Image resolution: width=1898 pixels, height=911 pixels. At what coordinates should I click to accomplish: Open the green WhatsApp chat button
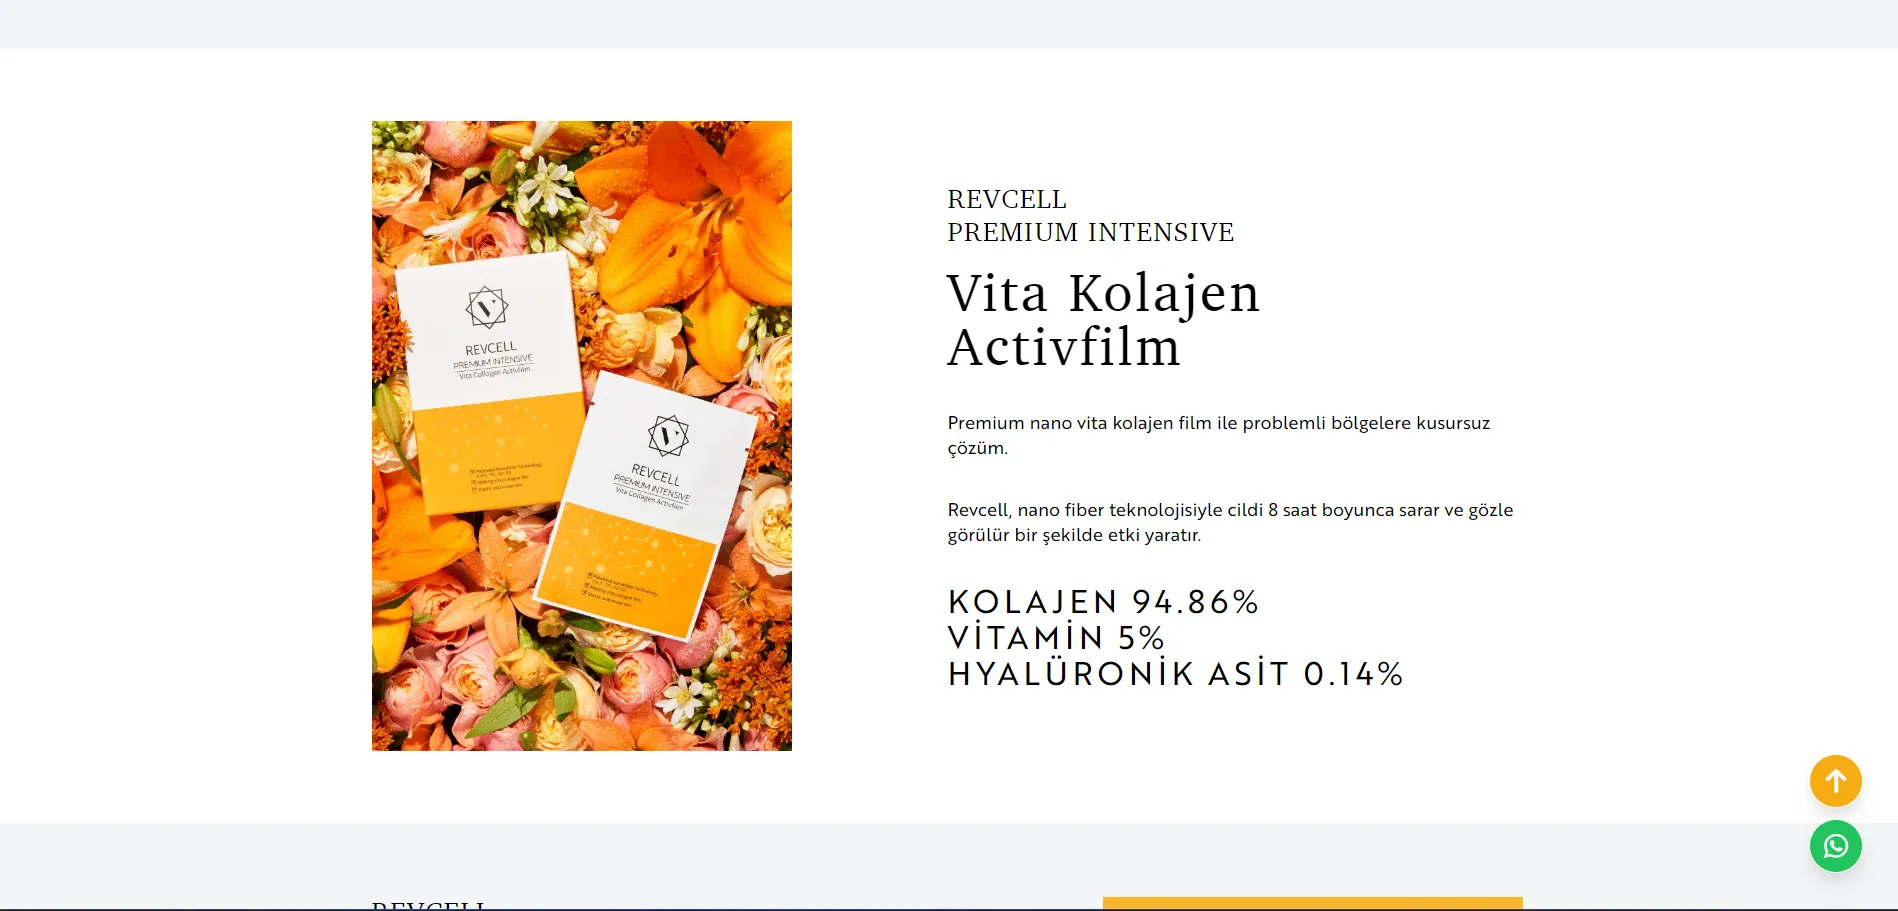[1835, 846]
